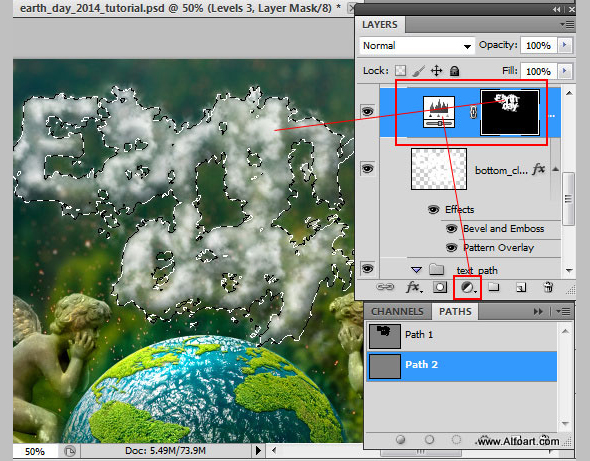Click Path 2 thumbnail
590x461 pixels.
pos(385,366)
